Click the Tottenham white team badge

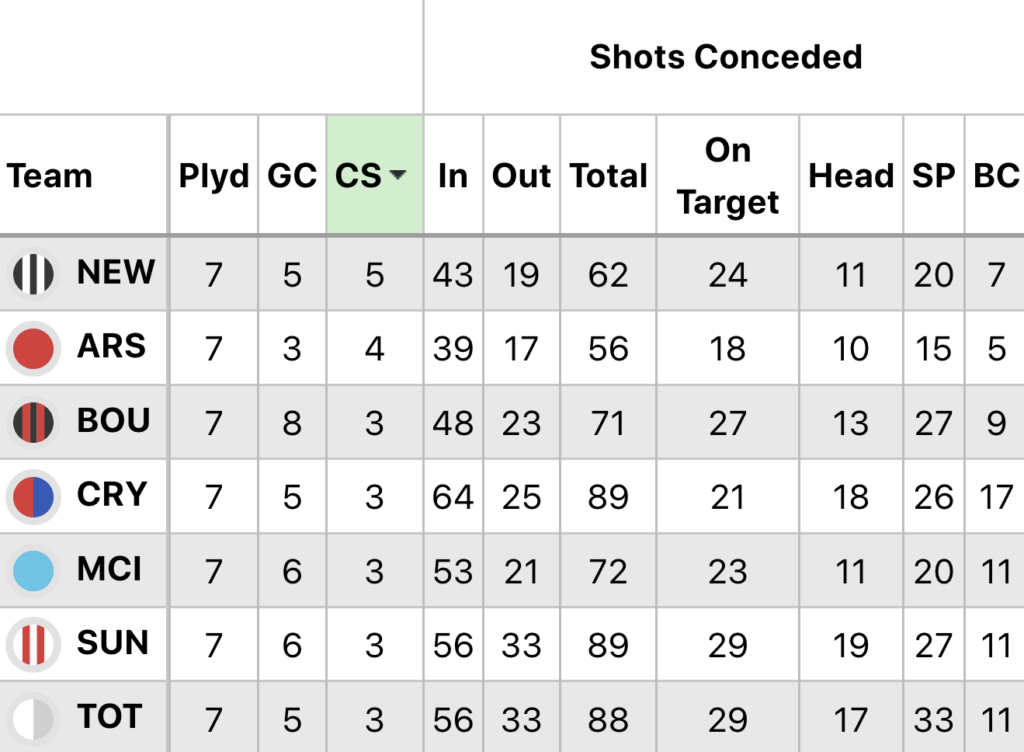pos(34,718)
